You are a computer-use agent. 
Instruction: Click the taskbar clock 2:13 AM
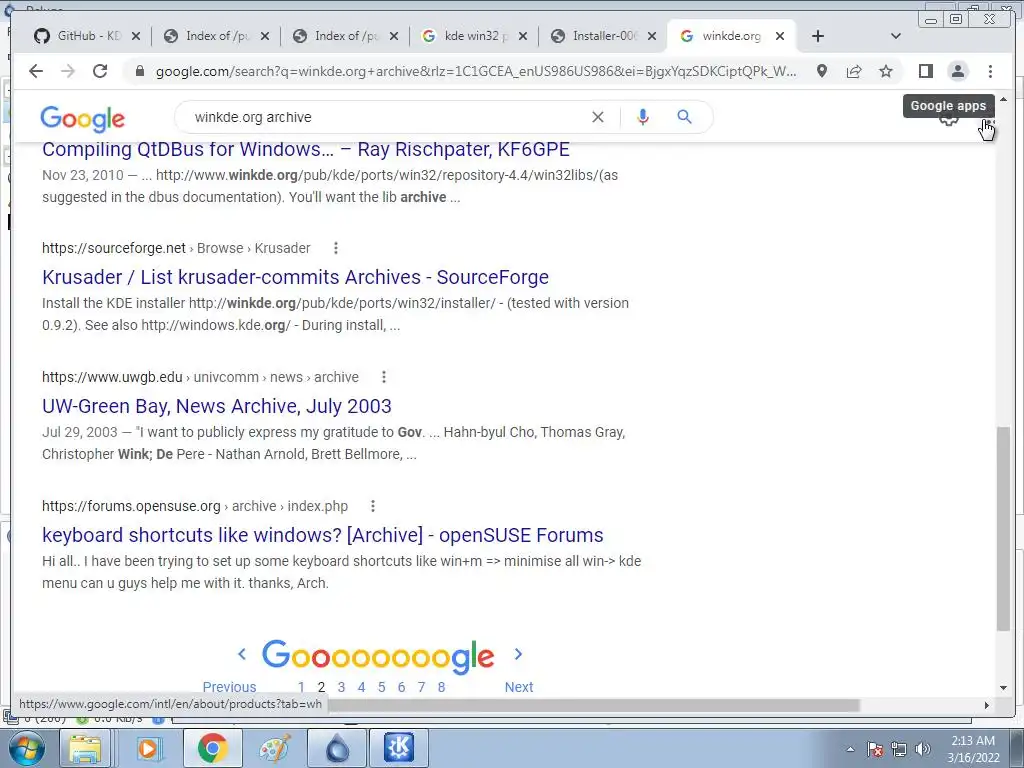973,749
